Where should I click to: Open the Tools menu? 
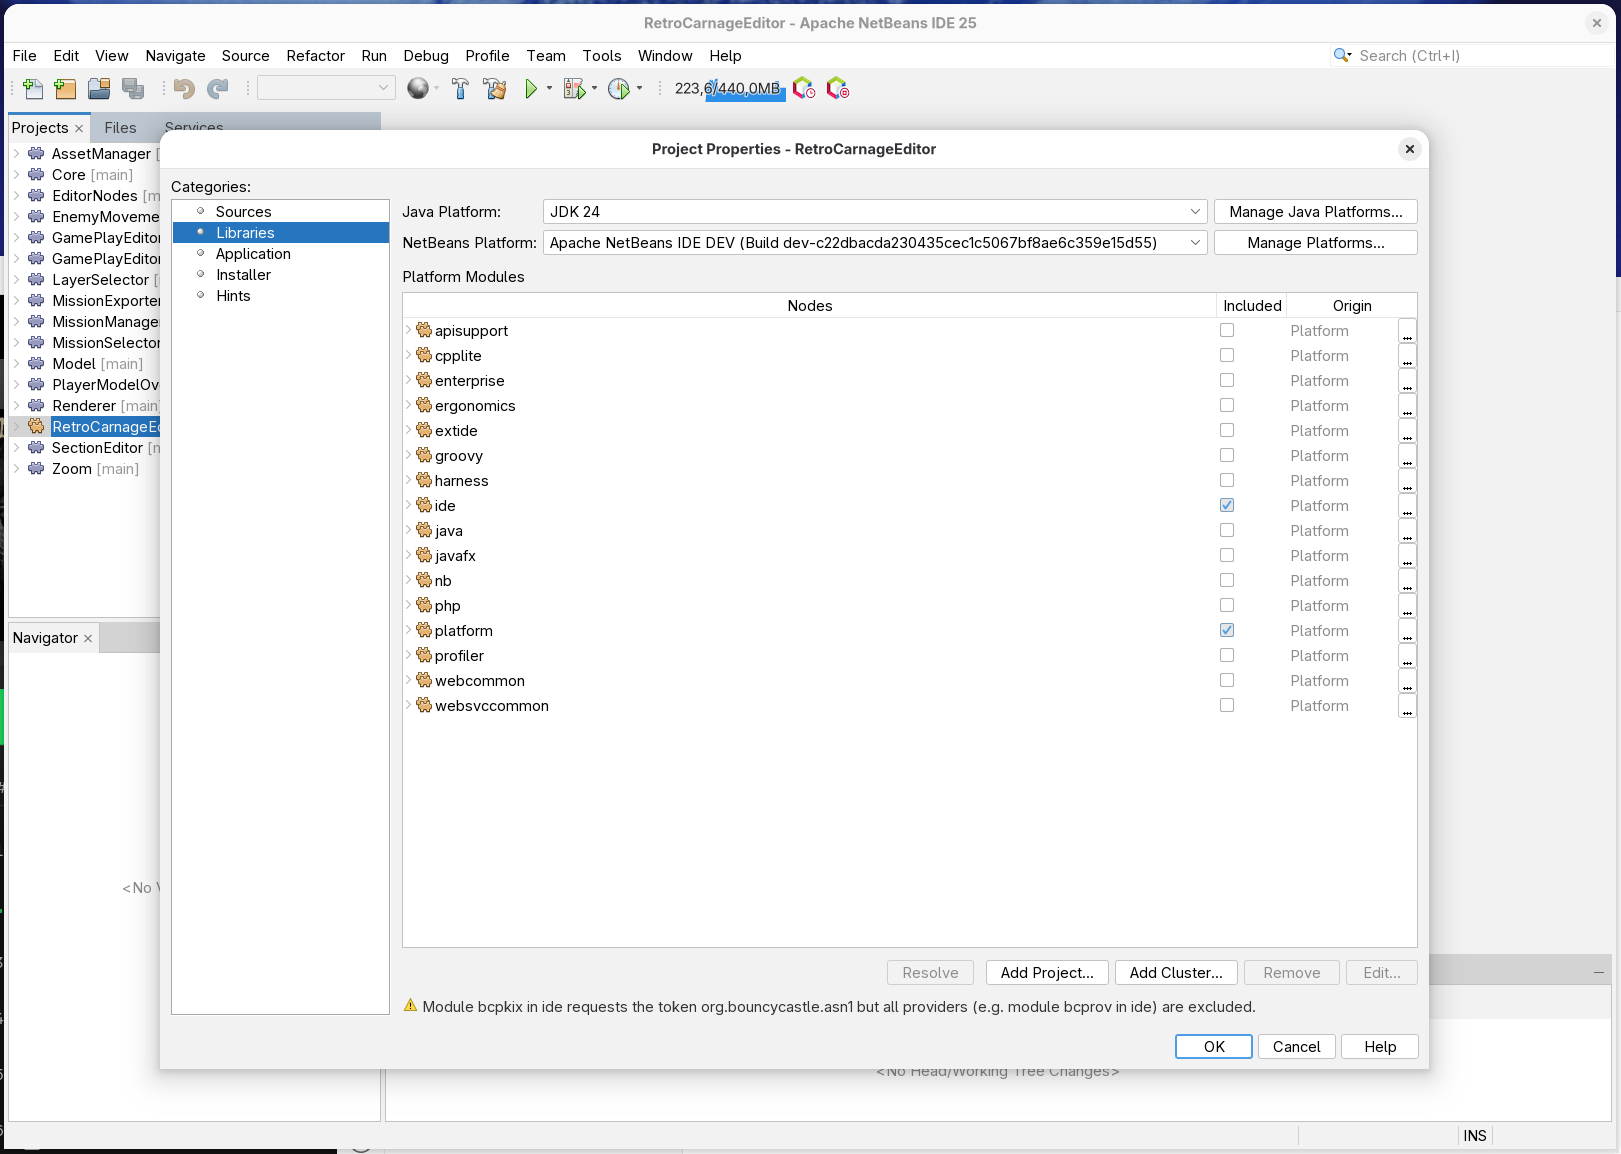click(602, 56)
